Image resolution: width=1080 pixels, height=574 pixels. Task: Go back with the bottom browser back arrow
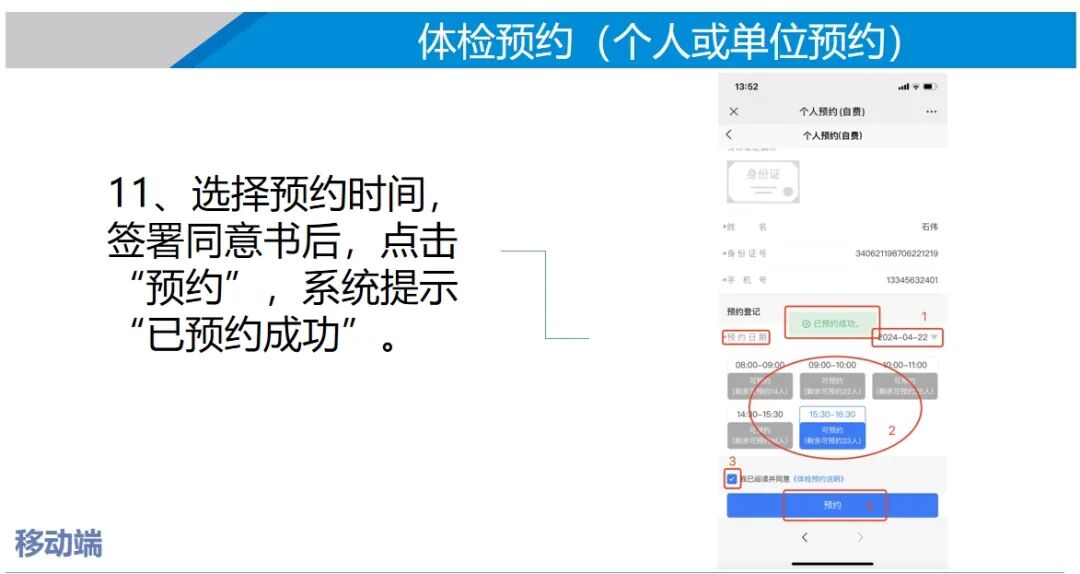point(804,537)
